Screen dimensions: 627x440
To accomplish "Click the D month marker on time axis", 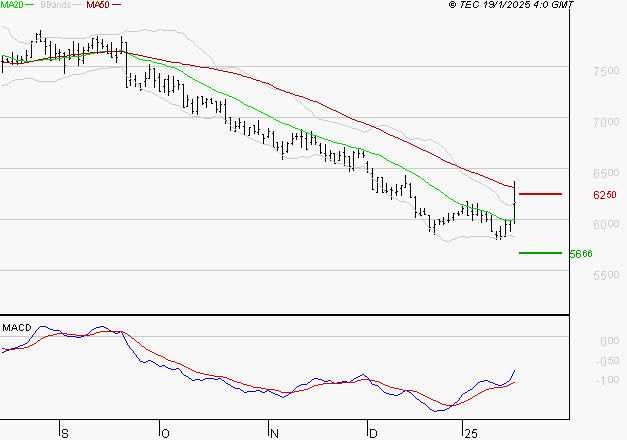I will (373, 433).
